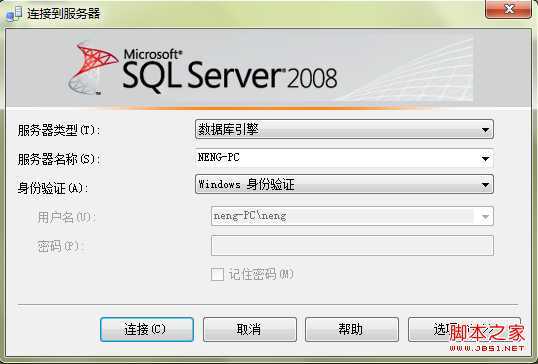Click the 连接(C) connect button
Image resolution: width=538 pixels, height=364 pixels.
pos(147,329)
